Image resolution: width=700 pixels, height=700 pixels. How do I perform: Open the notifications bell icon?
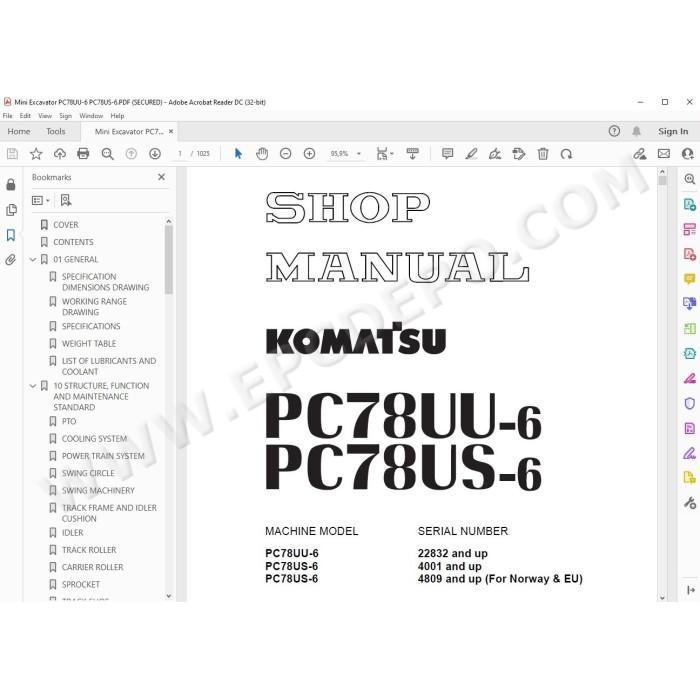tap(637, 131)
